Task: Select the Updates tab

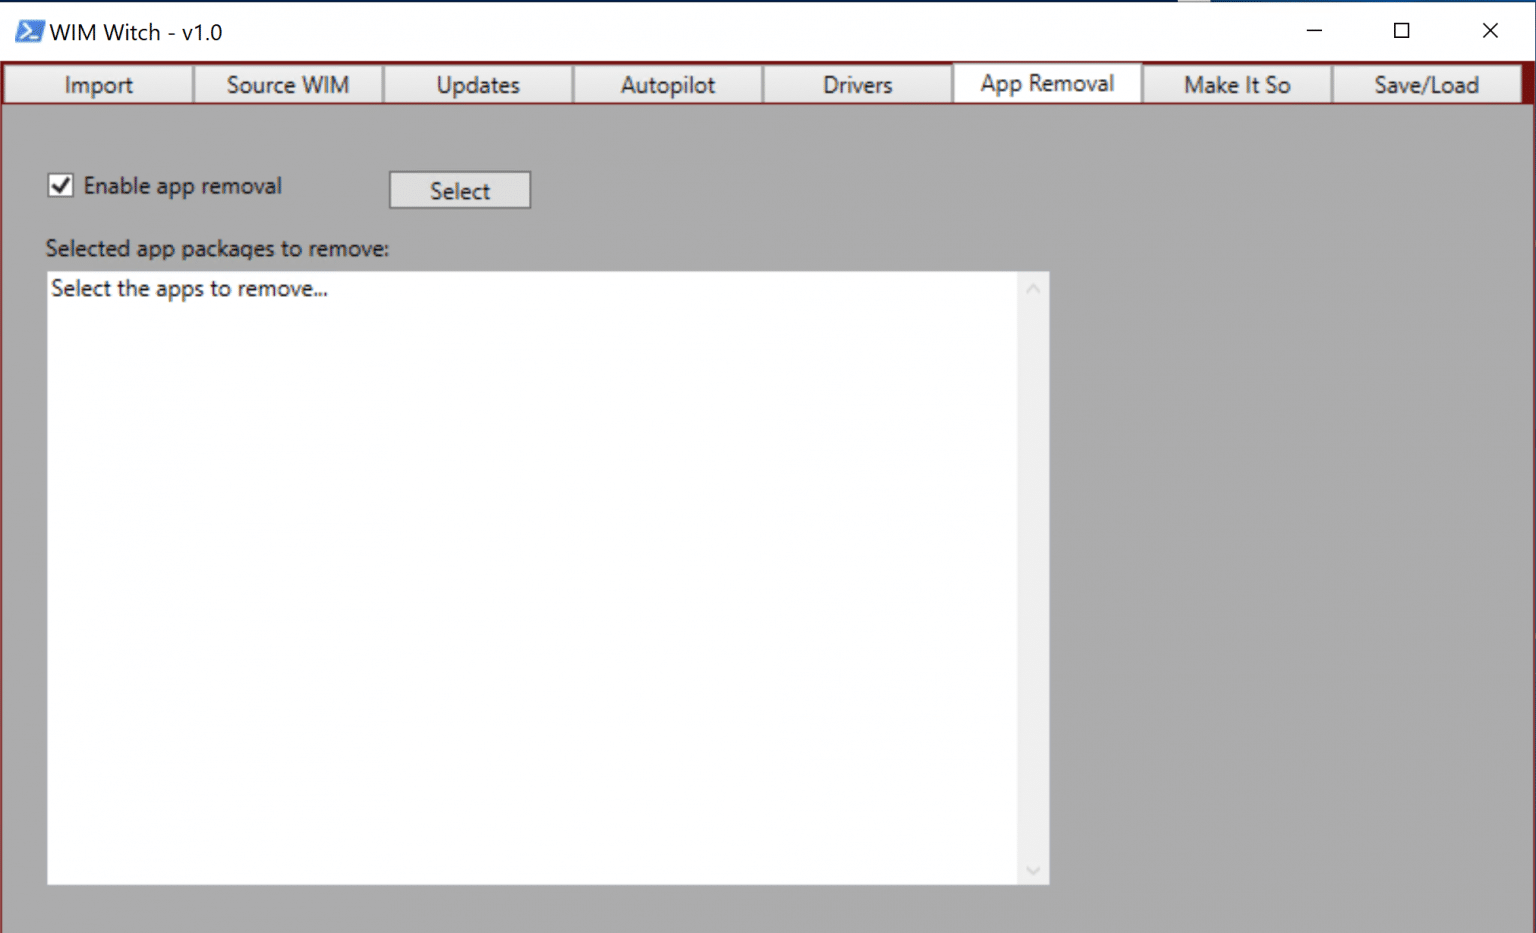Action: coord(477,84)
